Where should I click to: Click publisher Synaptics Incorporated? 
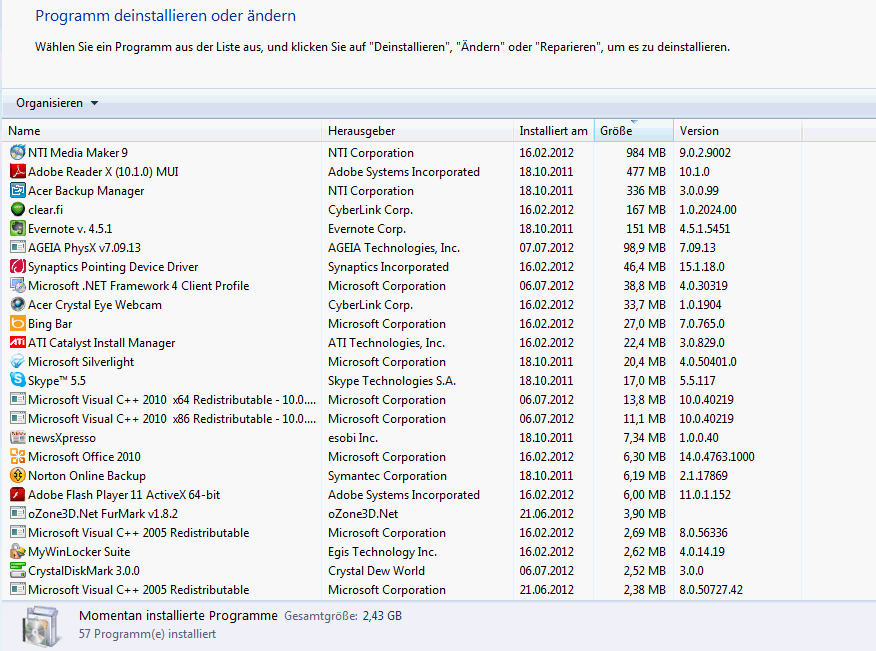click(x=388, y=267)
